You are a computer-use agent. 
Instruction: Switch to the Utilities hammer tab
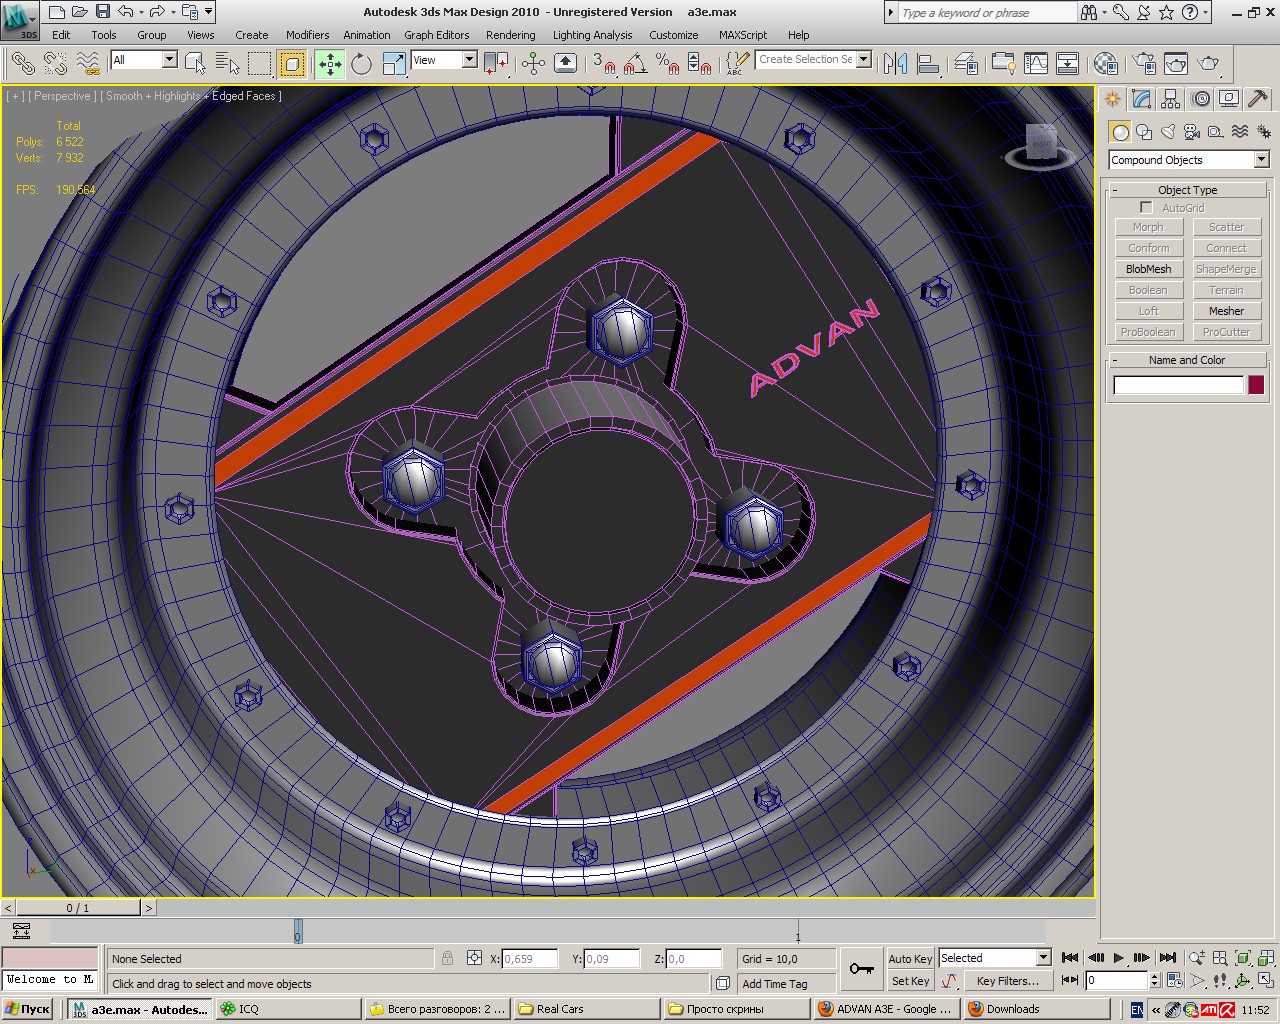coord(1258,99)
